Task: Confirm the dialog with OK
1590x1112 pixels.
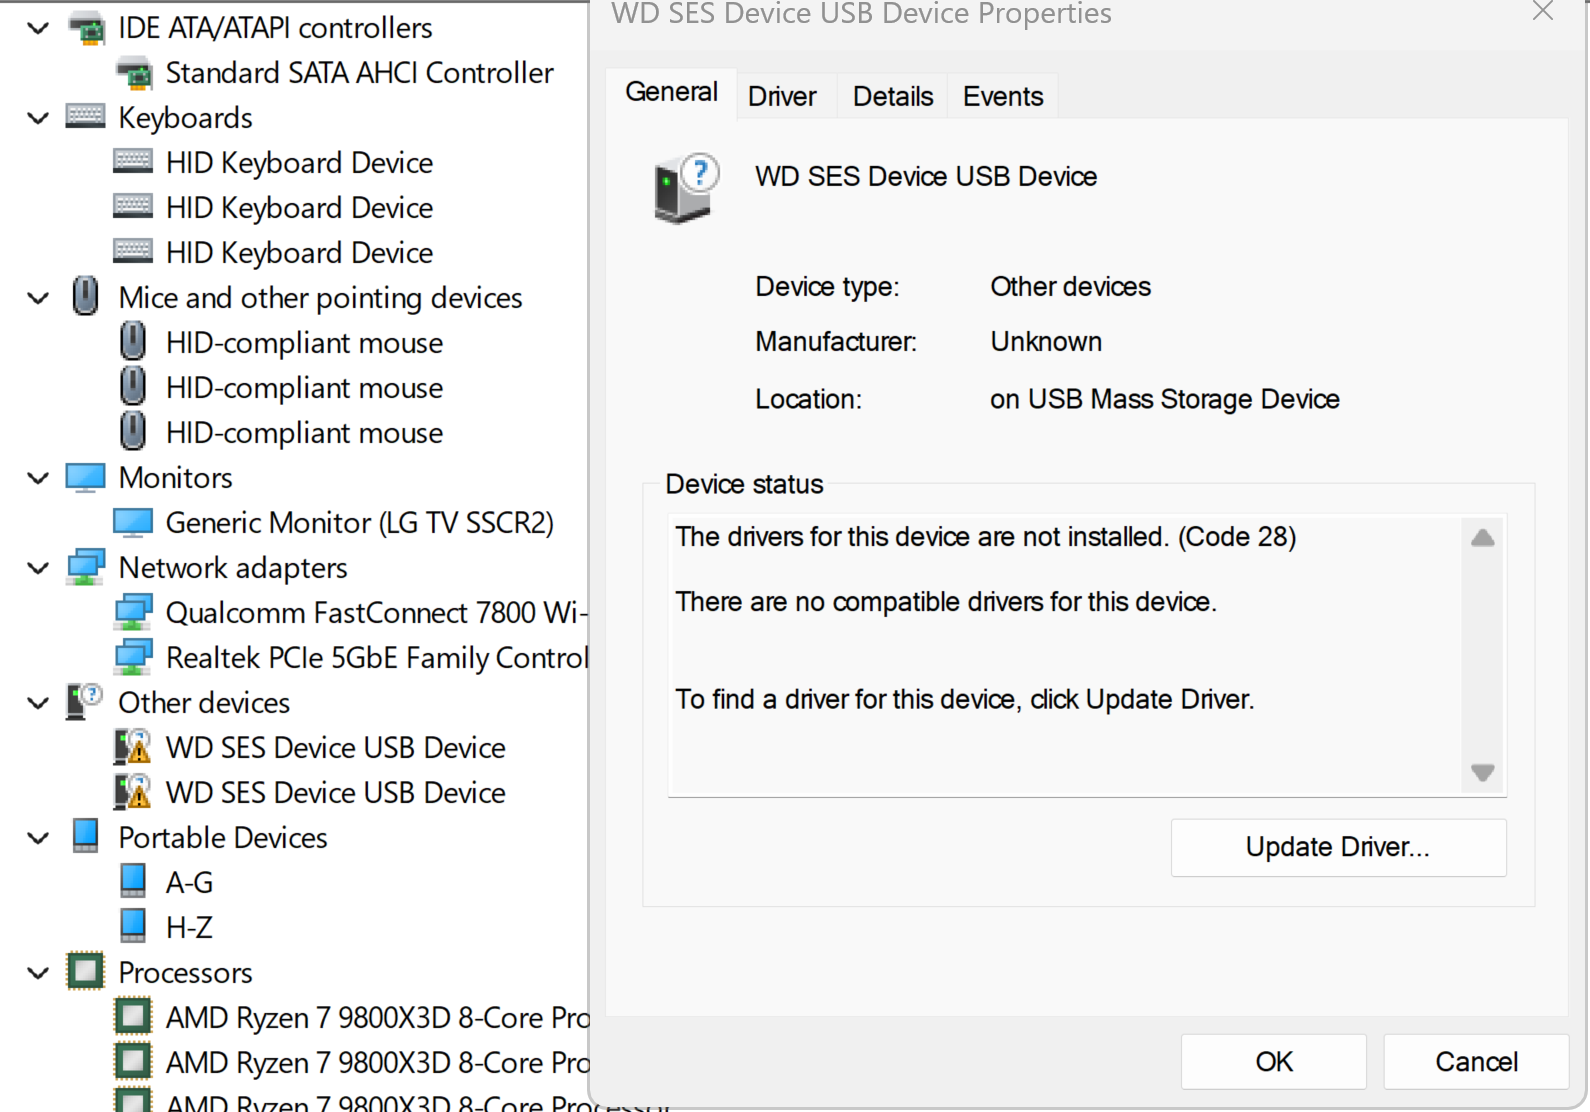Action: click(1274, 1061)
